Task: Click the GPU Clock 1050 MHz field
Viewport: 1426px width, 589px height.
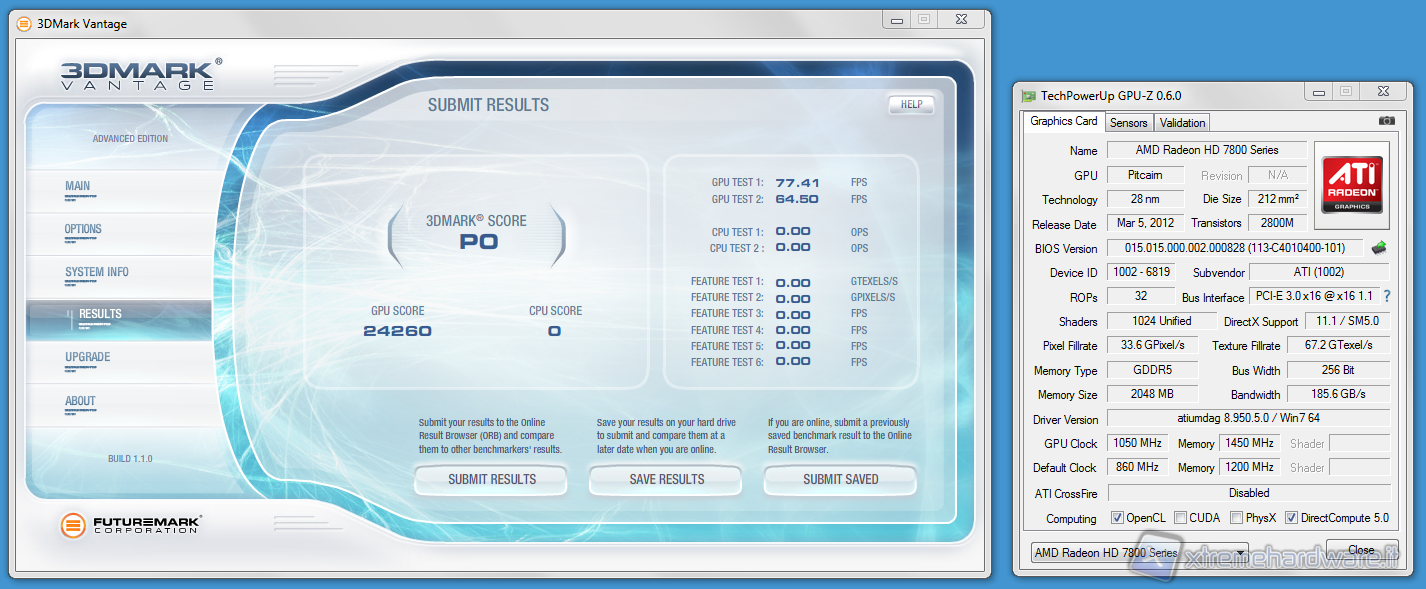Action: tap(1139, 443)
